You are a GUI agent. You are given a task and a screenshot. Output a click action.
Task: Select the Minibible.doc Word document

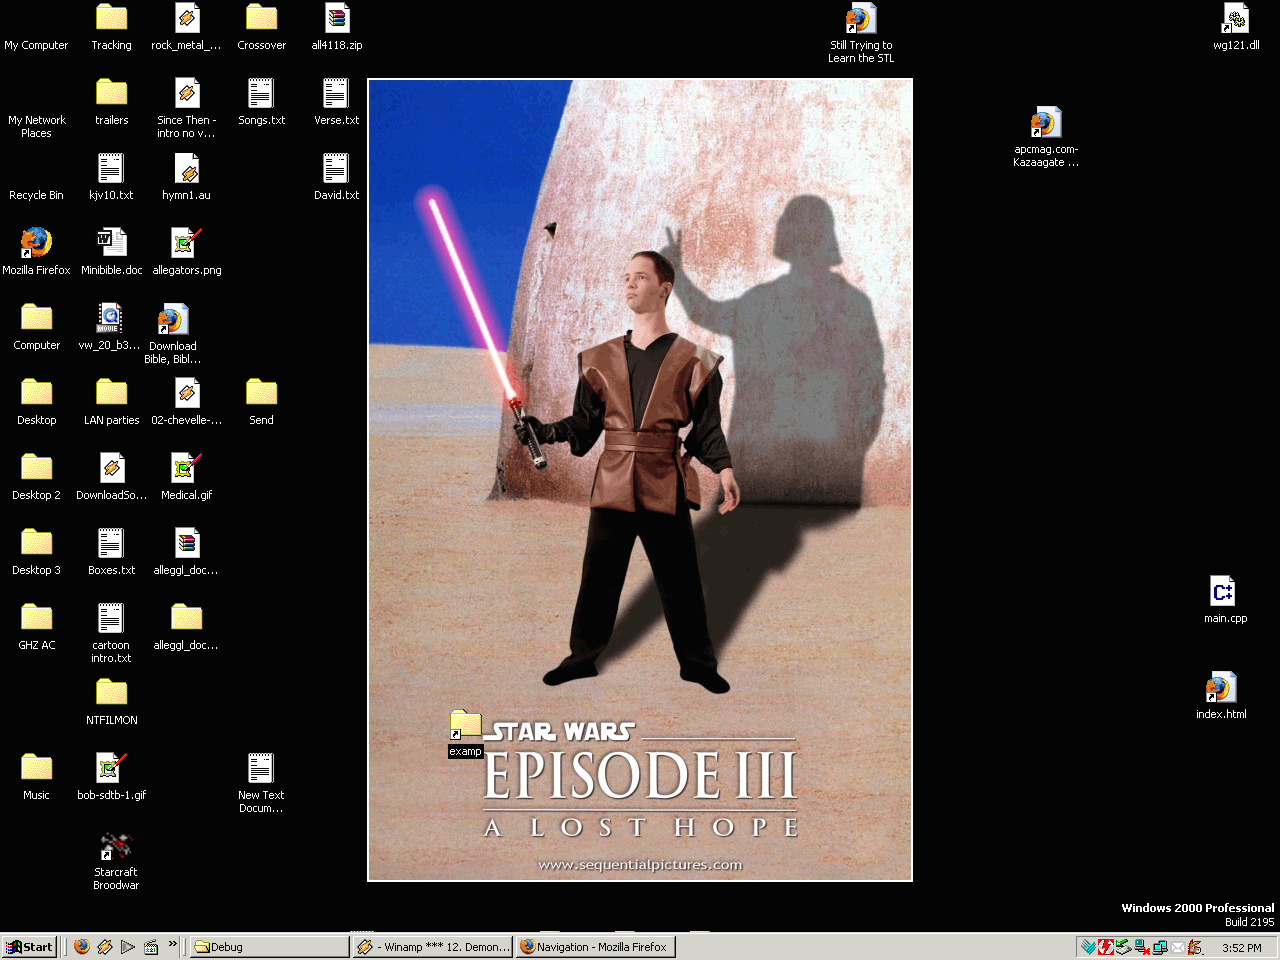tap(111, 243)
